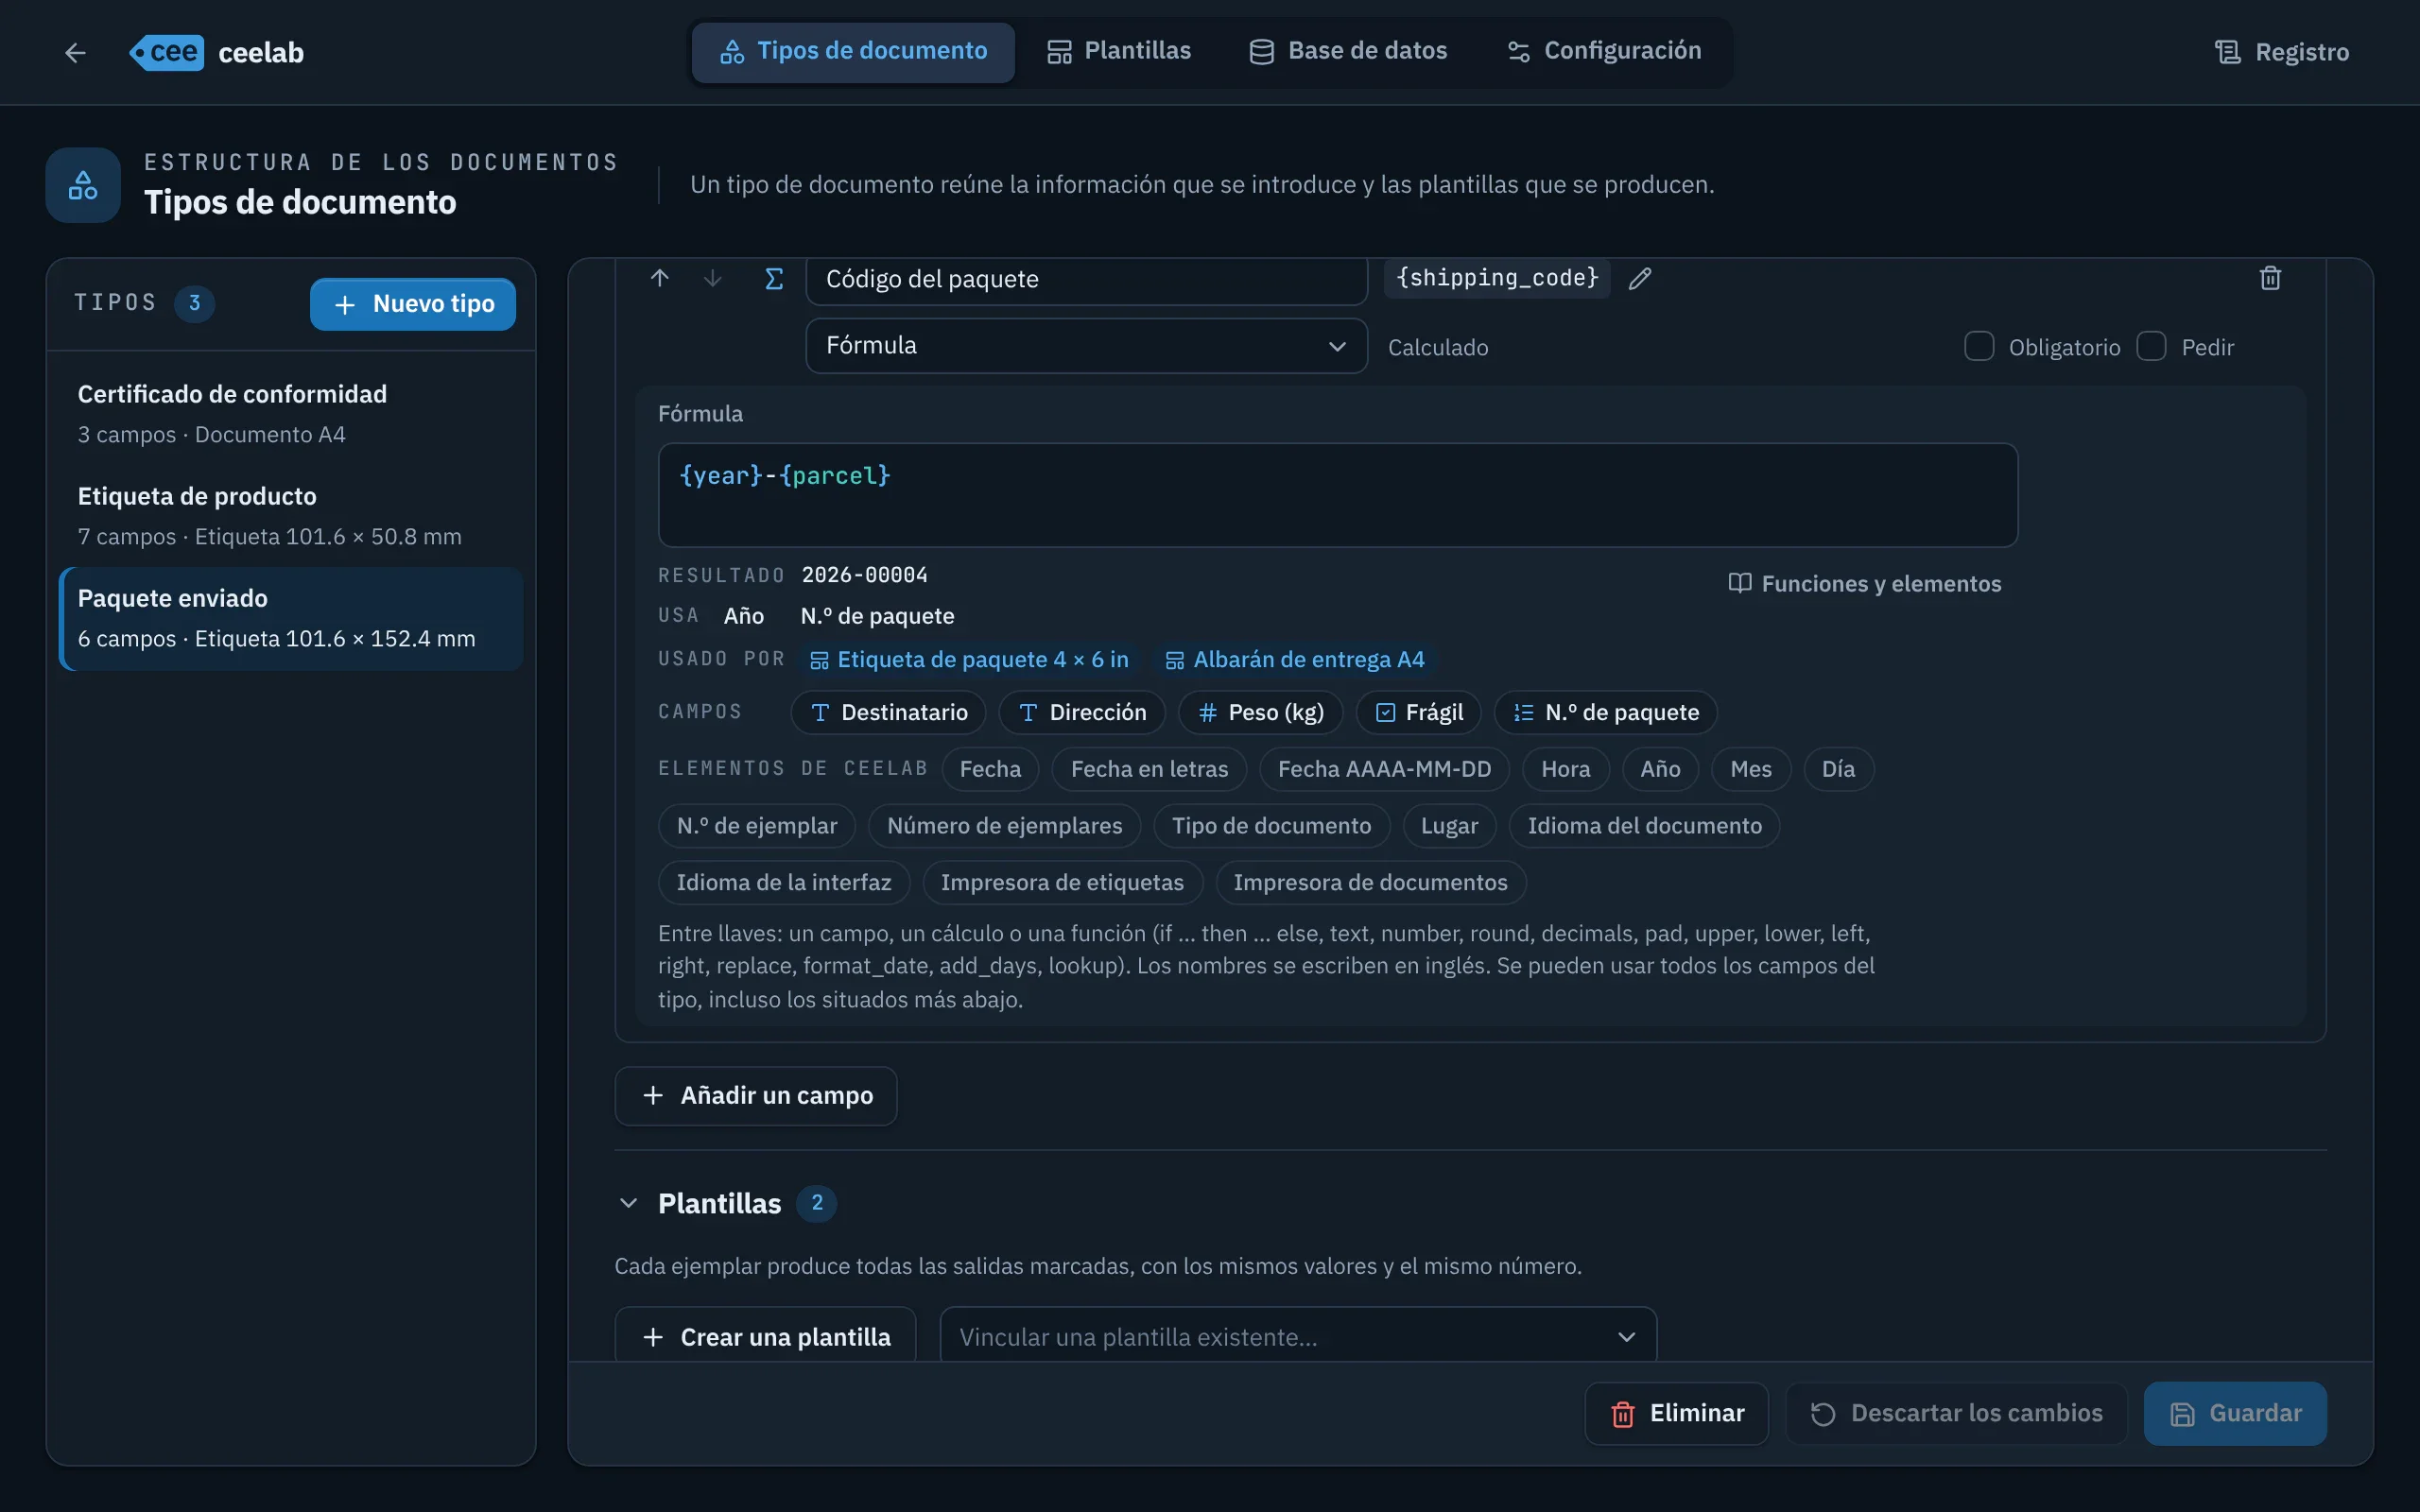Screen dimensions: 2420x1512
Task: Delete the Código del paquete field
Action: tap(2270, 278)
